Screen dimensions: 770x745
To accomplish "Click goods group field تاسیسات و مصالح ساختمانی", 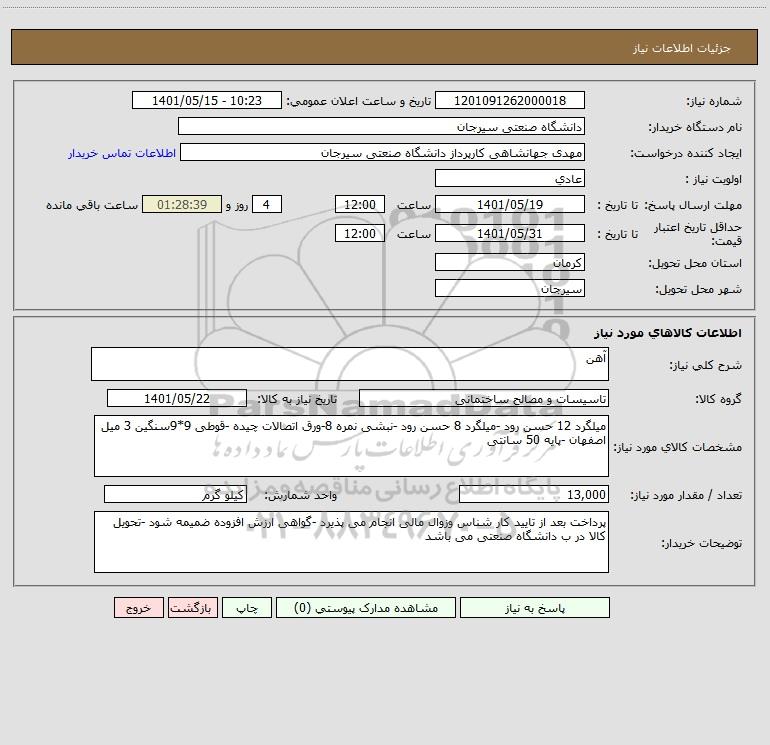I will [x=484, y=398].
